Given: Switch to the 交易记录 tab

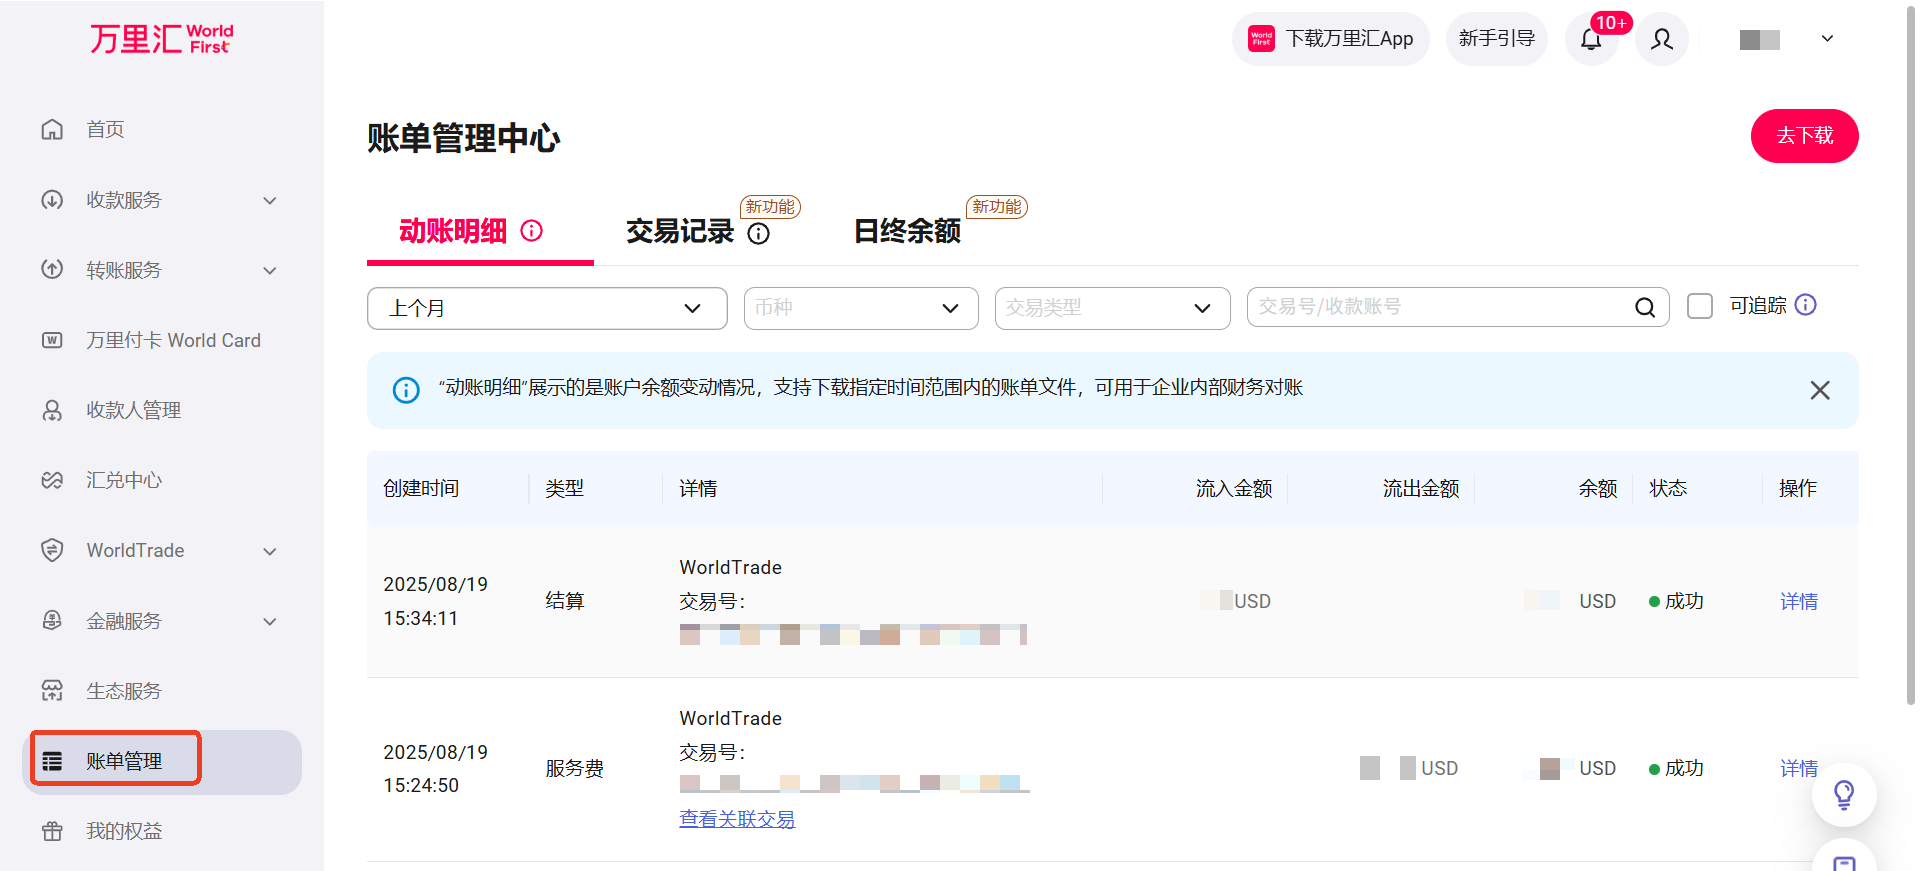Looking at the screenshot, I should click(680, 232).
